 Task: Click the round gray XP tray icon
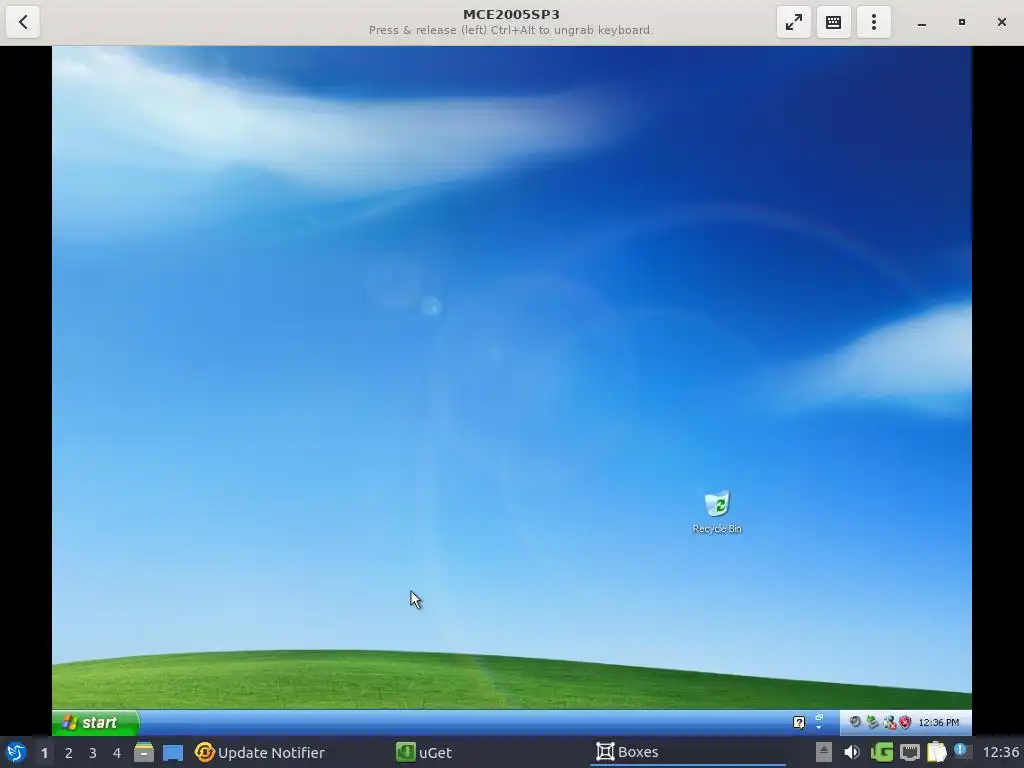click(x=855, y=722)
